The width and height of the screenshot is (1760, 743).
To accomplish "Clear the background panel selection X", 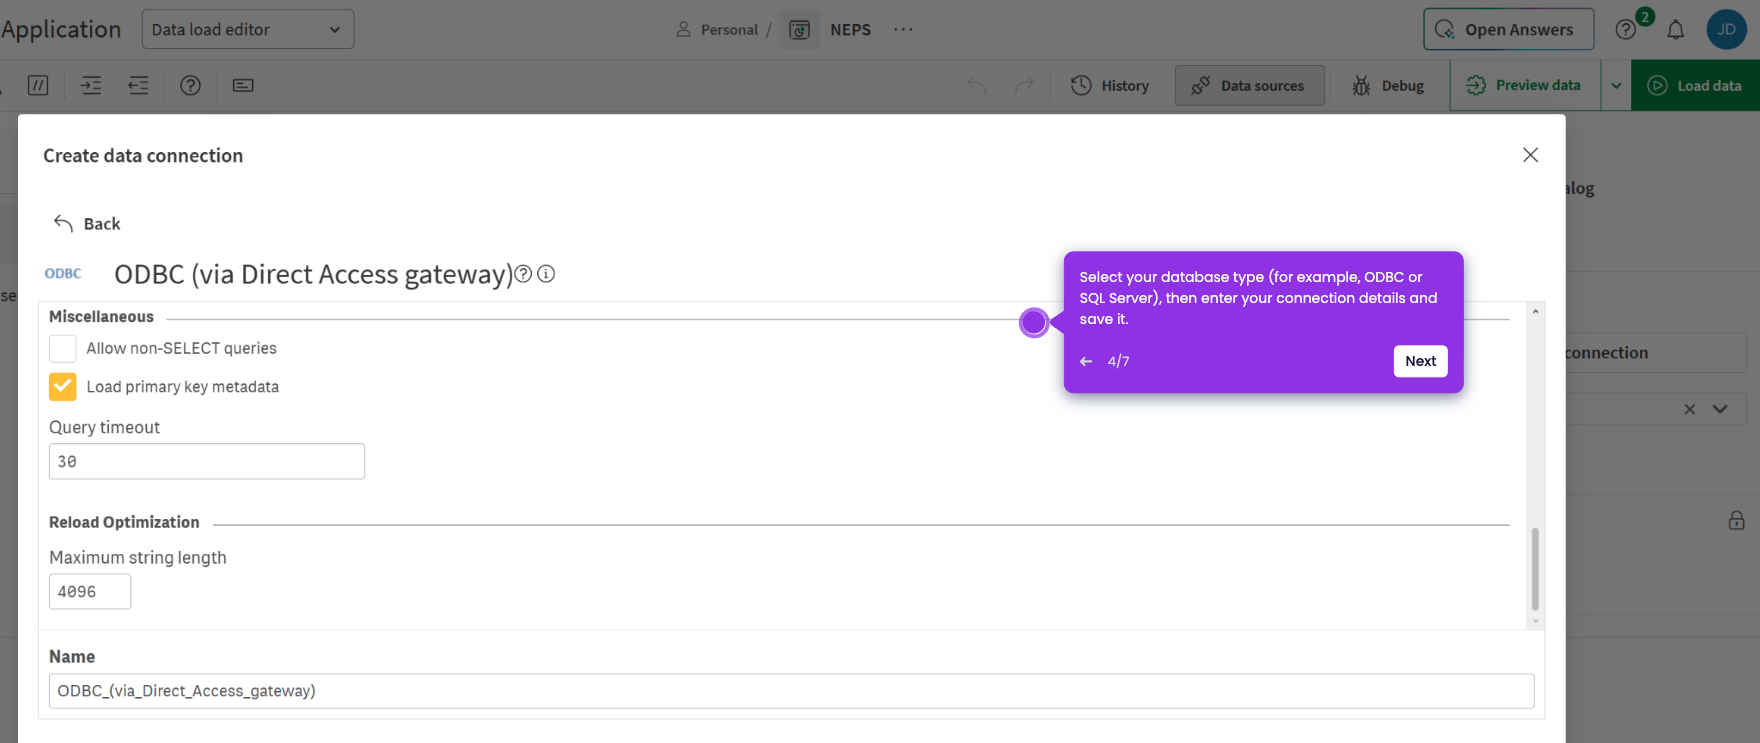I will point(1690,409).
